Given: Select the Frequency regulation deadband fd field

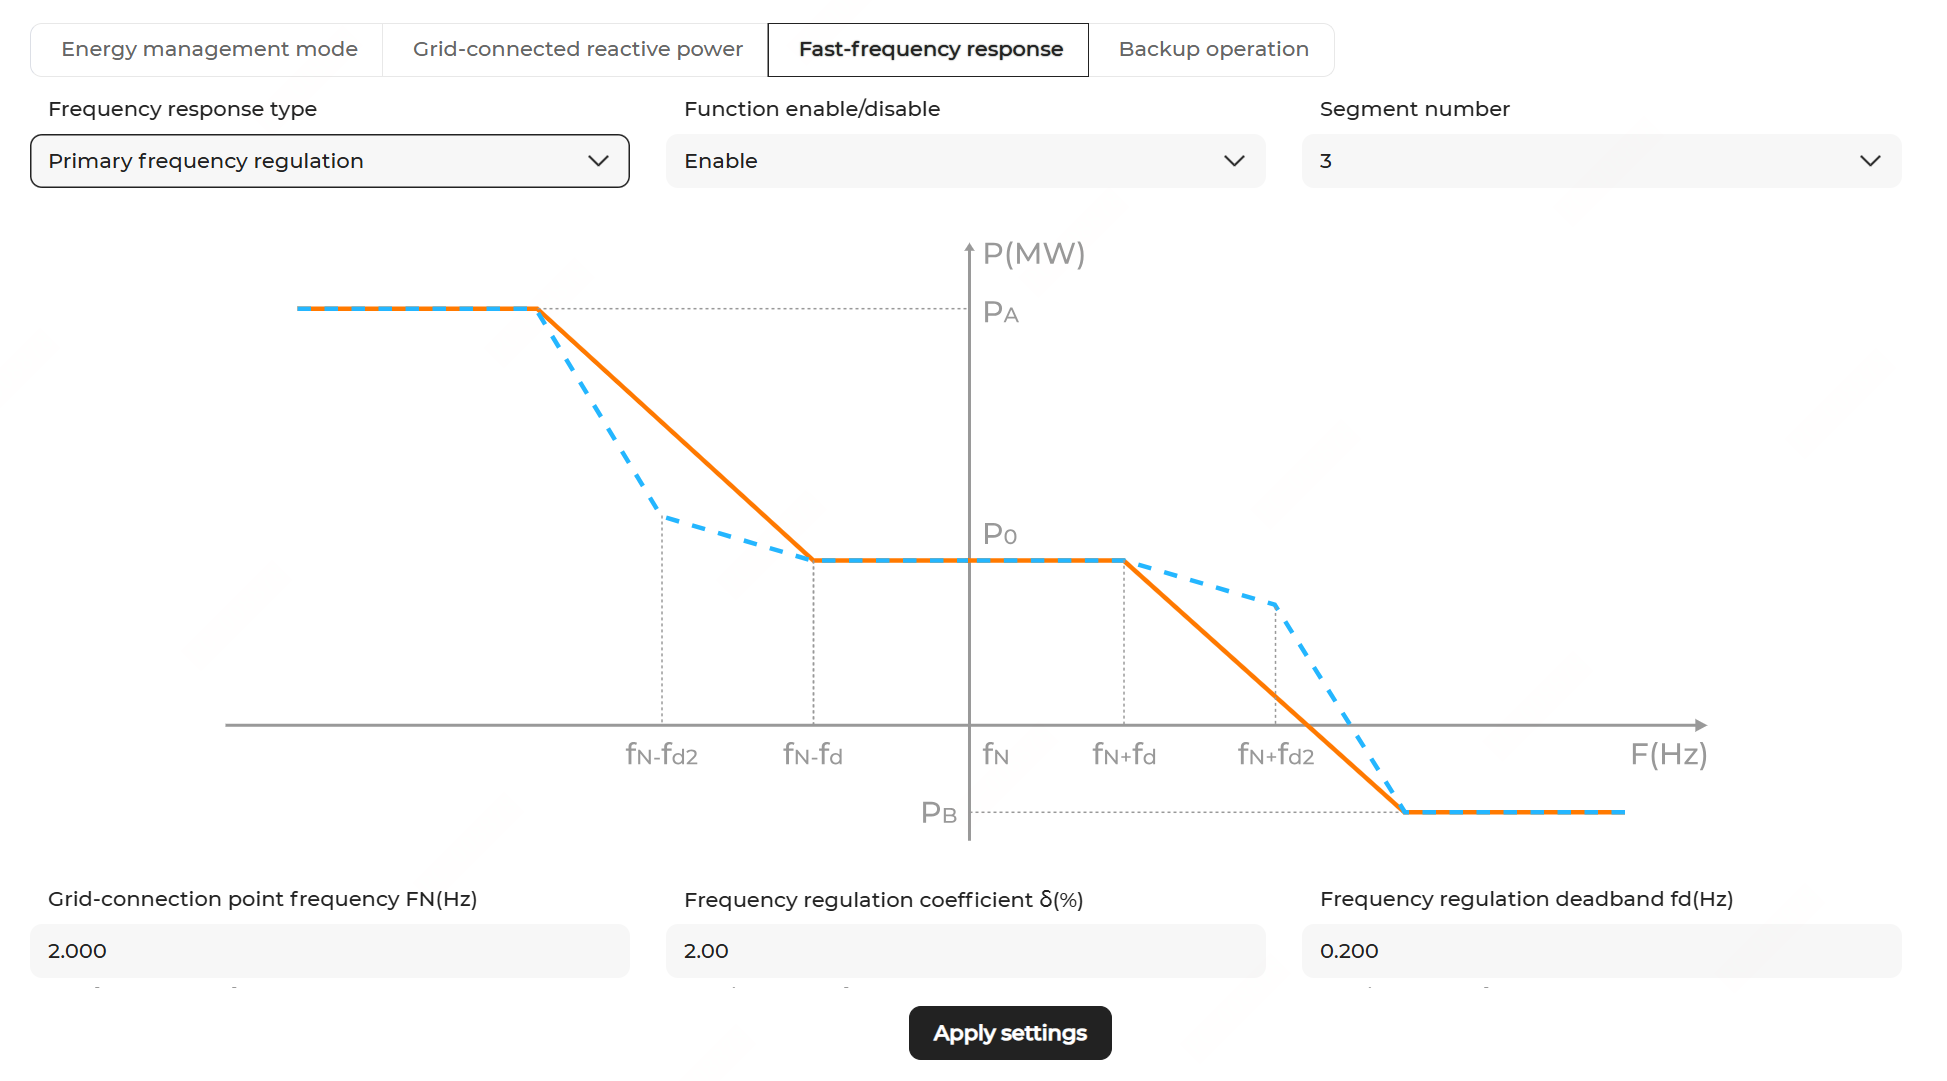Looking at the screenshot, I should click(1601, 951).
